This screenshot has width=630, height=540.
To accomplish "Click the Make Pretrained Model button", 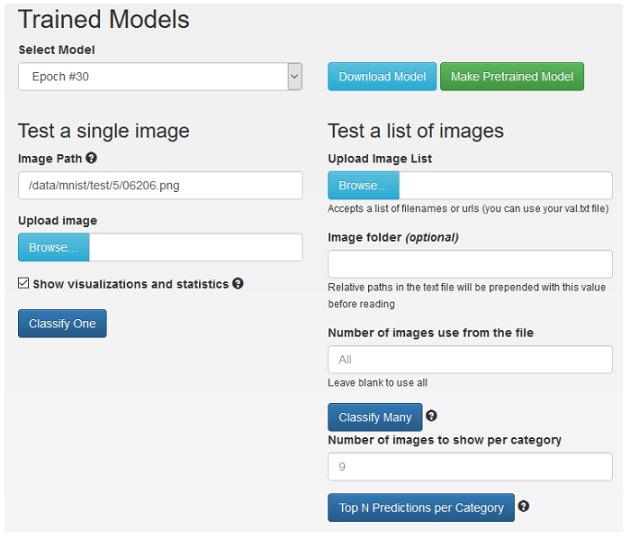I will [512, 77].
